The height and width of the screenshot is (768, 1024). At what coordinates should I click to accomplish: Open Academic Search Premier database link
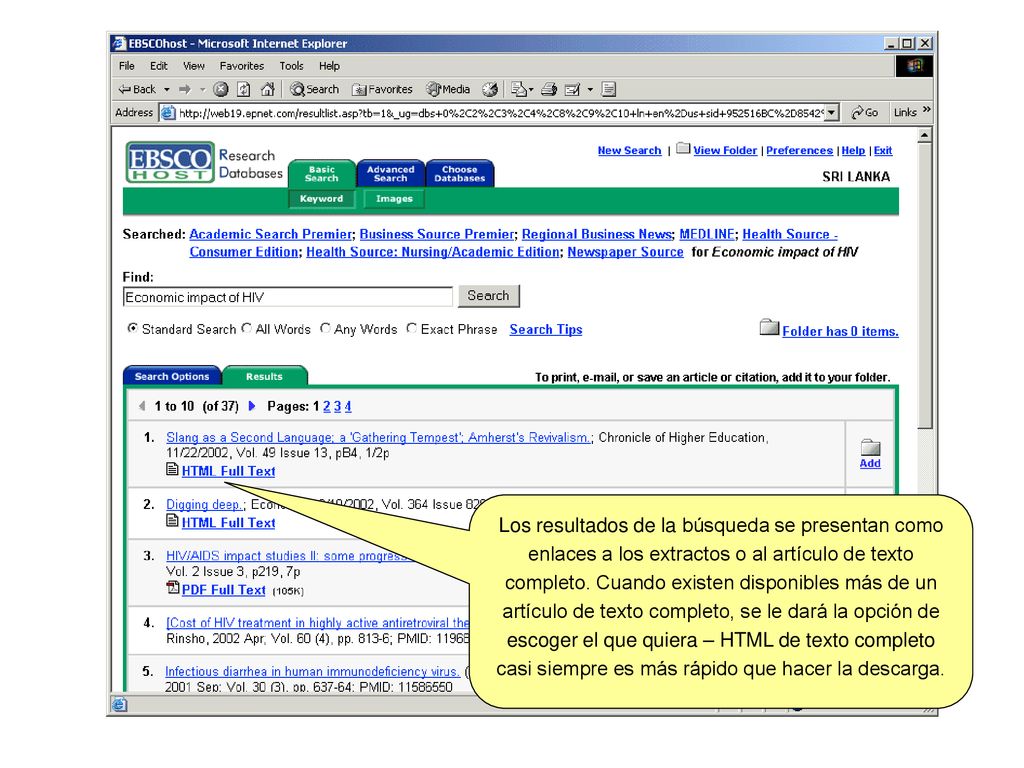[x=270, y=234]
